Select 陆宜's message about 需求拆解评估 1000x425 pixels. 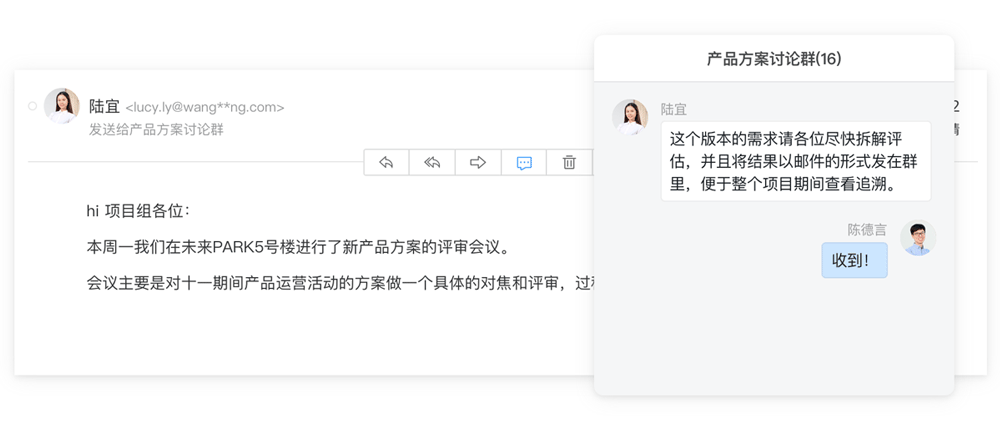tap(795, 160)
